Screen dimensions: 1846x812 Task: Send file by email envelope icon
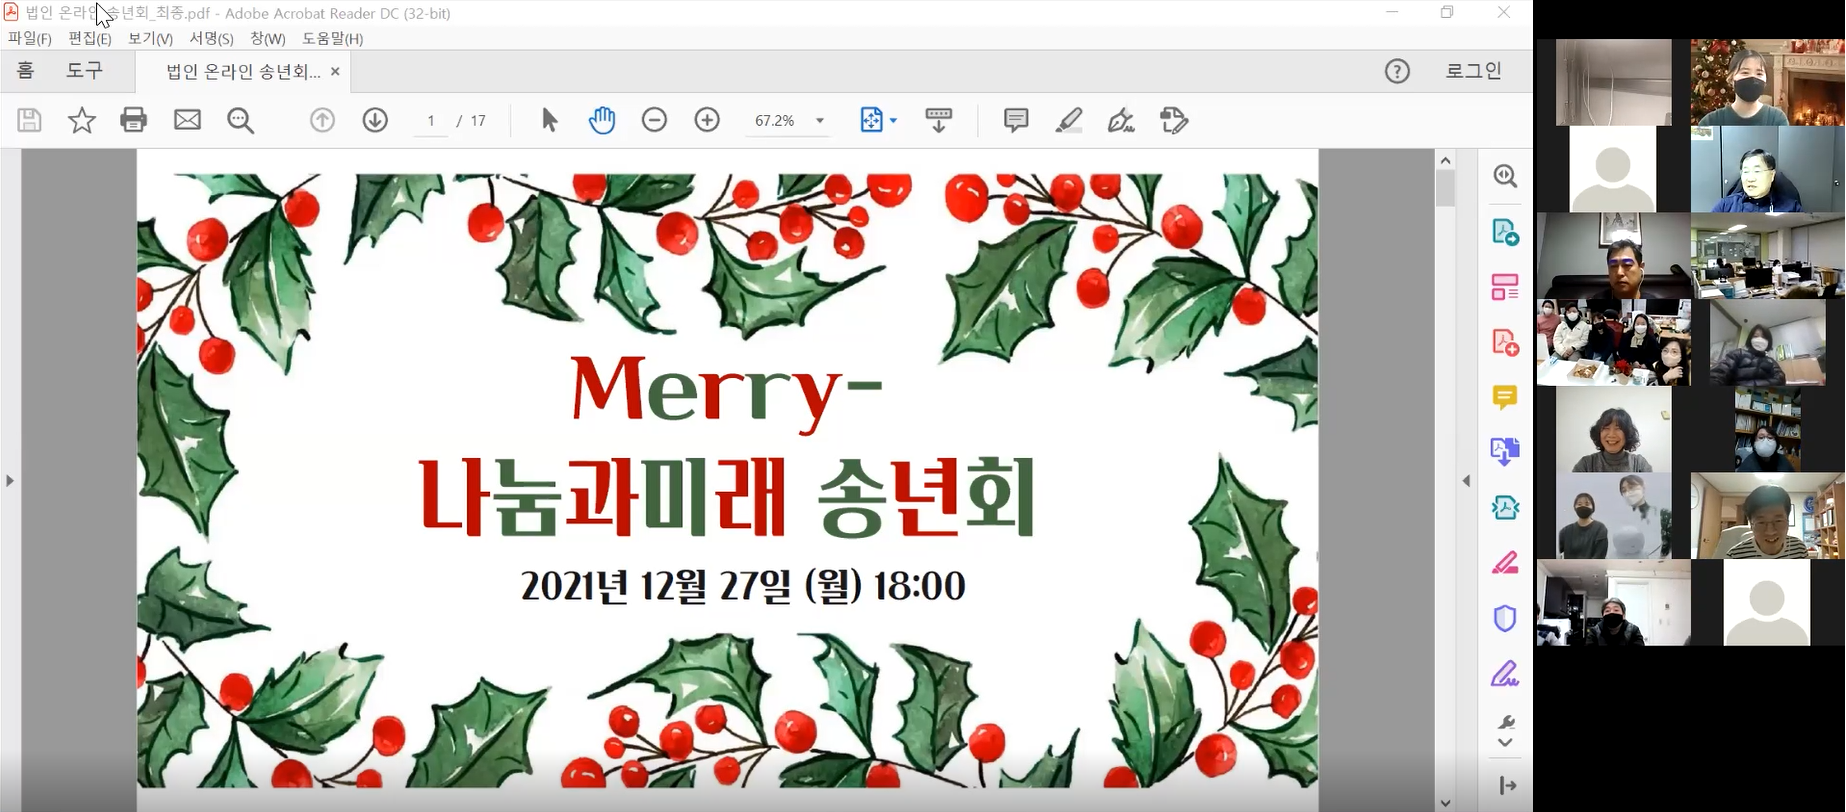(x=187, y=120)
